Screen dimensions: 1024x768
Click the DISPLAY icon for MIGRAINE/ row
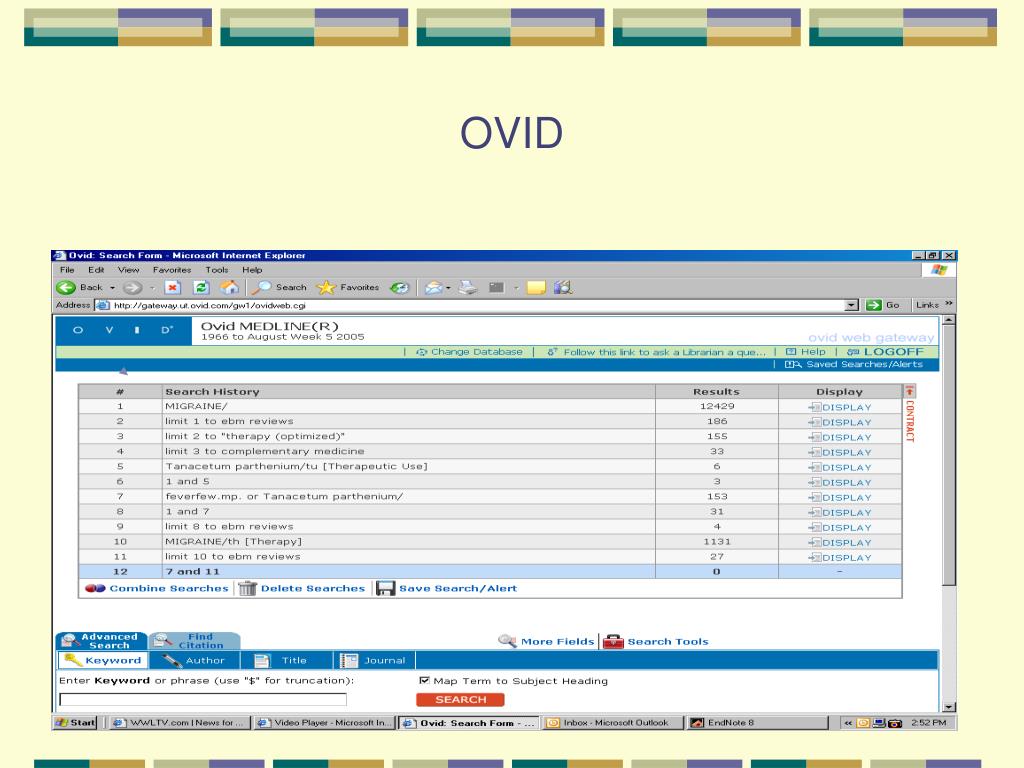point(815,408)
